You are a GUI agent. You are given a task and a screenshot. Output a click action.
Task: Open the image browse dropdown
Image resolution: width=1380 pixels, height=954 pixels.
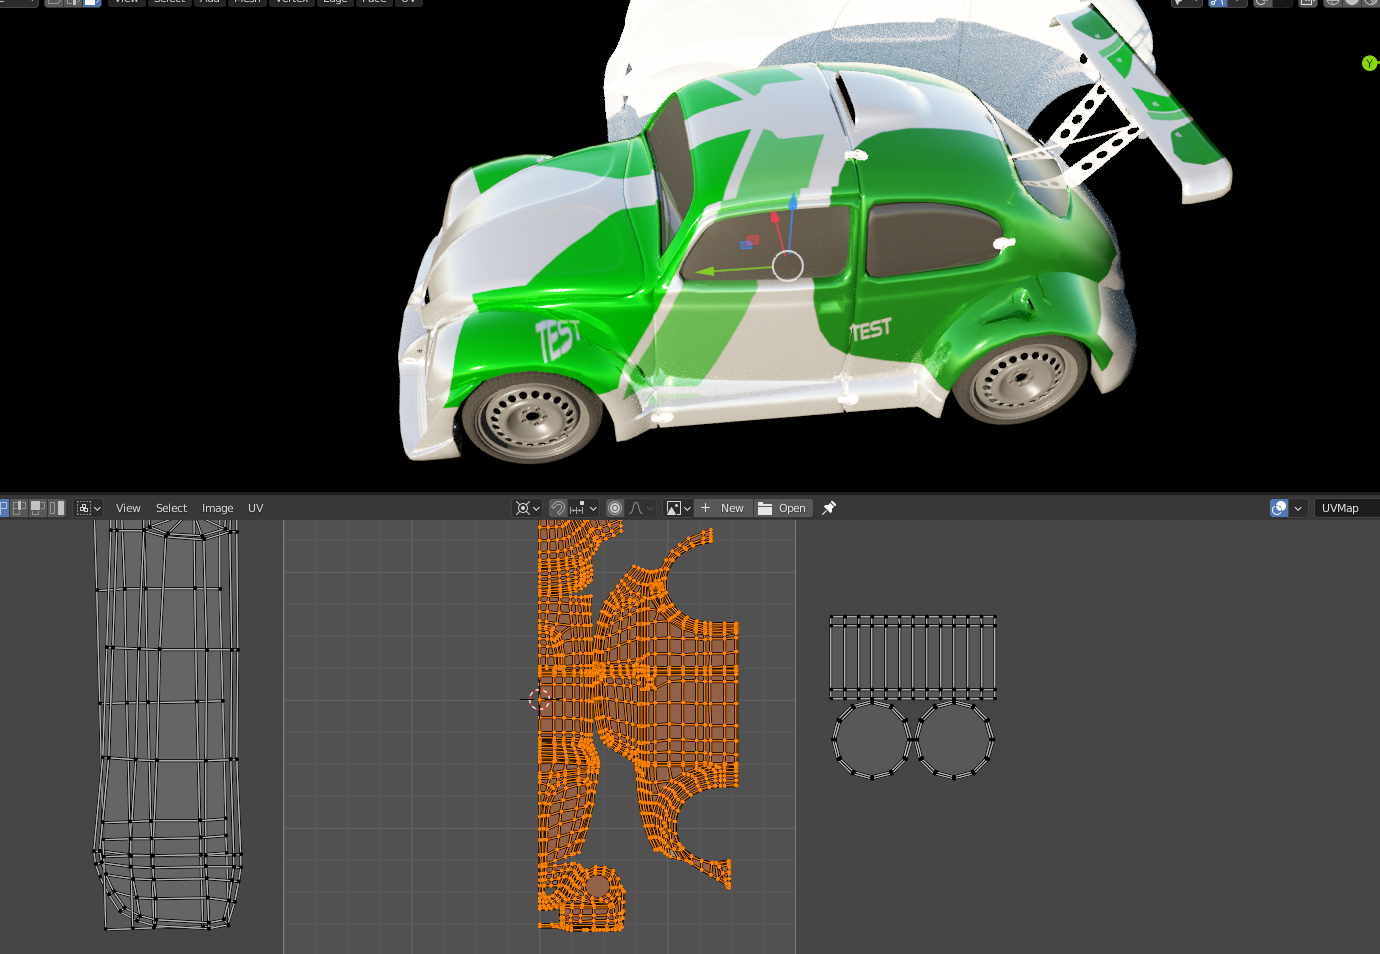(x=679, y=508)
